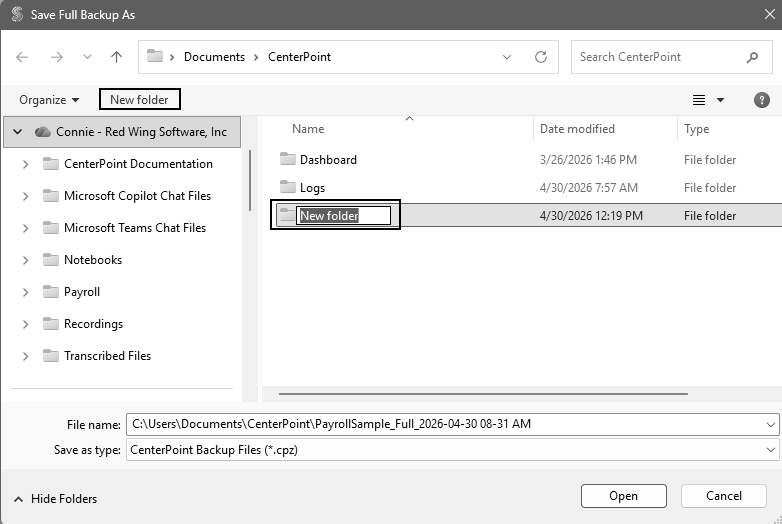Expand Microsoft Teams Chat Files
The width and height of the screenshot is (782, 524).
click(x=25, y=228)
